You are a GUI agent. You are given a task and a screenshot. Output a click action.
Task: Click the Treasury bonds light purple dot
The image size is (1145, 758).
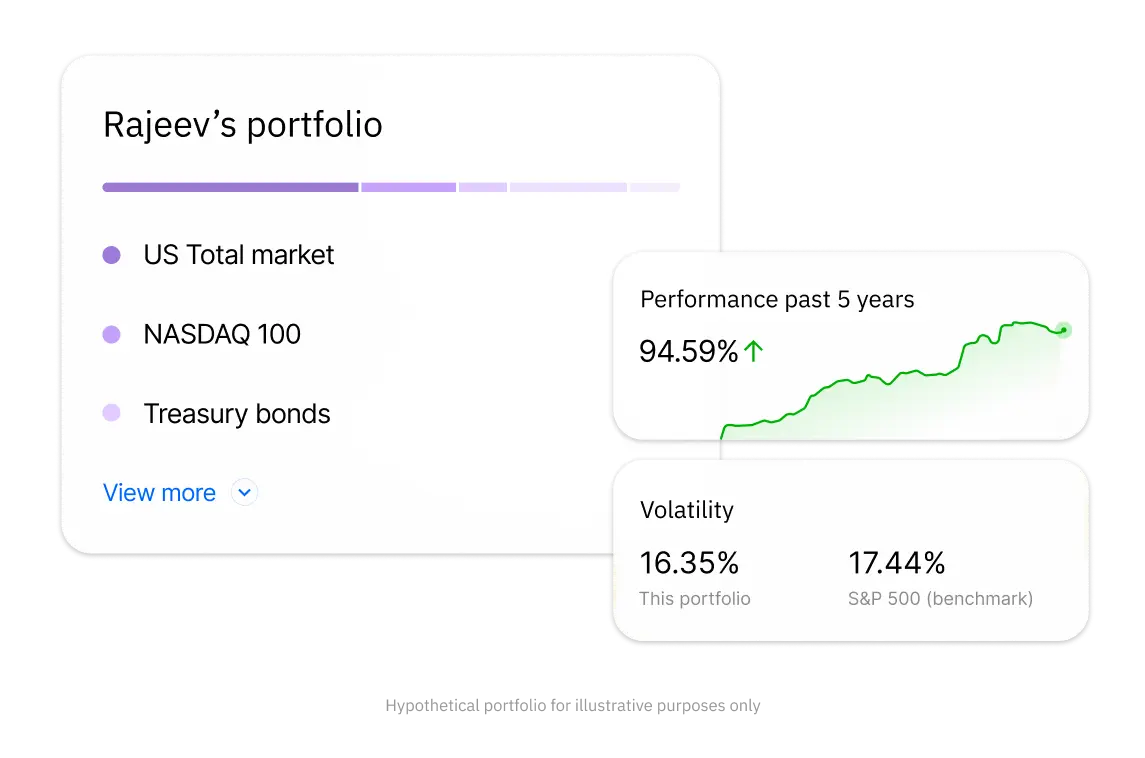pyautogui.click(x=112, y=413)
